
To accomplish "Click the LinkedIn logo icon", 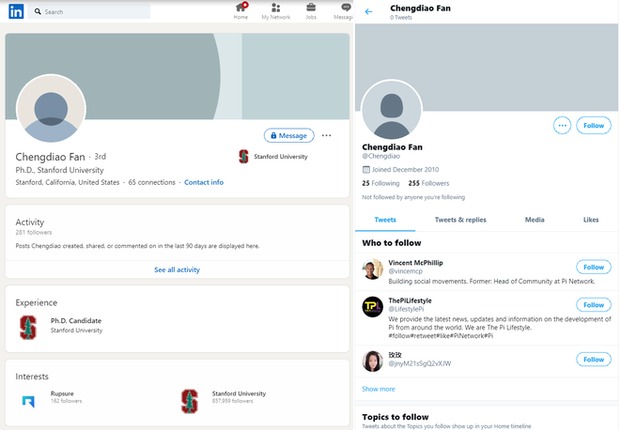I will (x=17, y=12).
